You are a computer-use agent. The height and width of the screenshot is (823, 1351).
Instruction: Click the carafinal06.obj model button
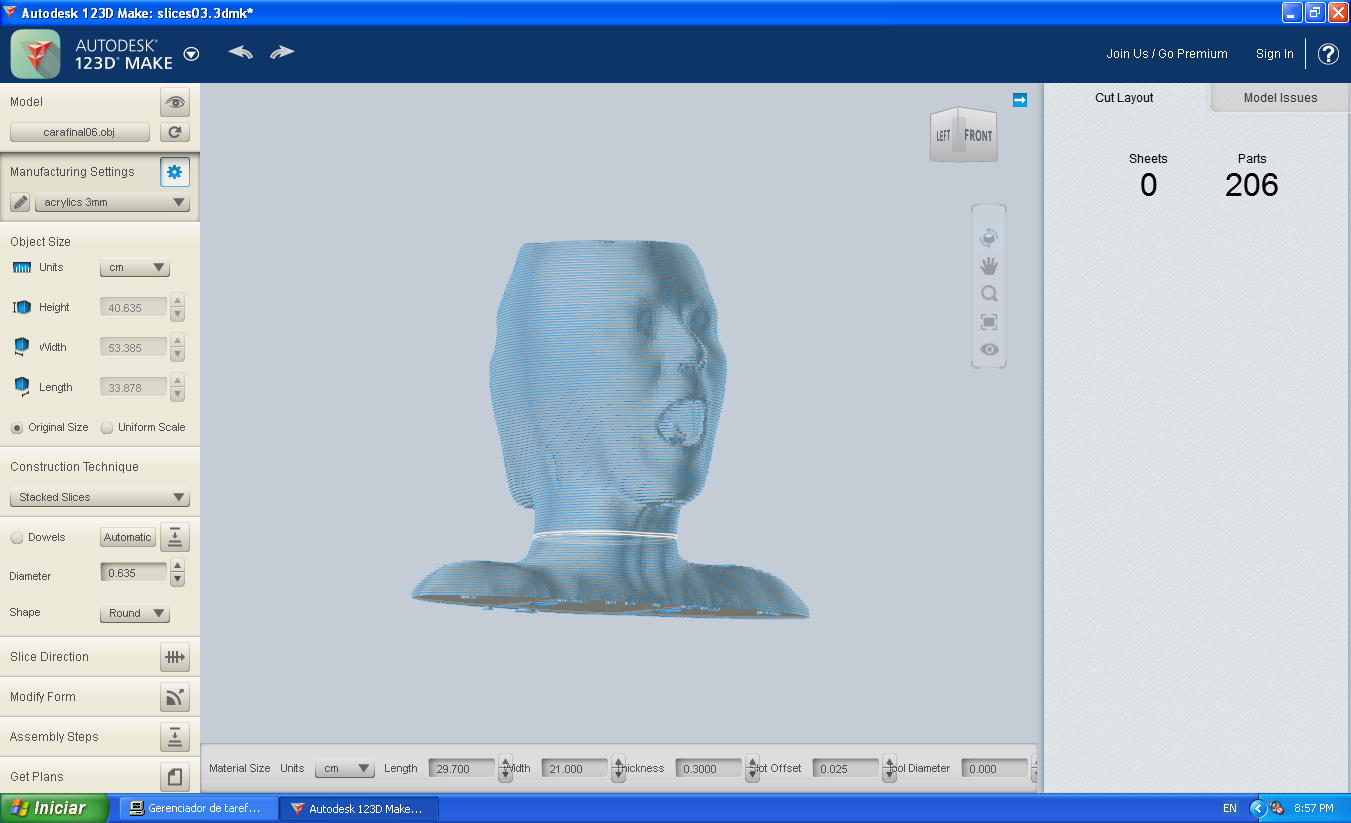click(x=80, y=132)
